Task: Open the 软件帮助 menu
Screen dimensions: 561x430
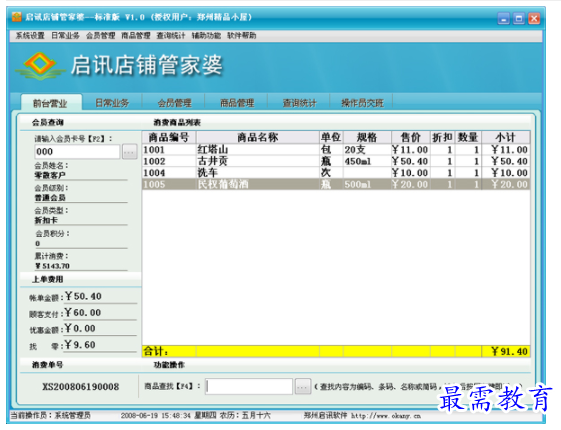Action: point(242,36)
